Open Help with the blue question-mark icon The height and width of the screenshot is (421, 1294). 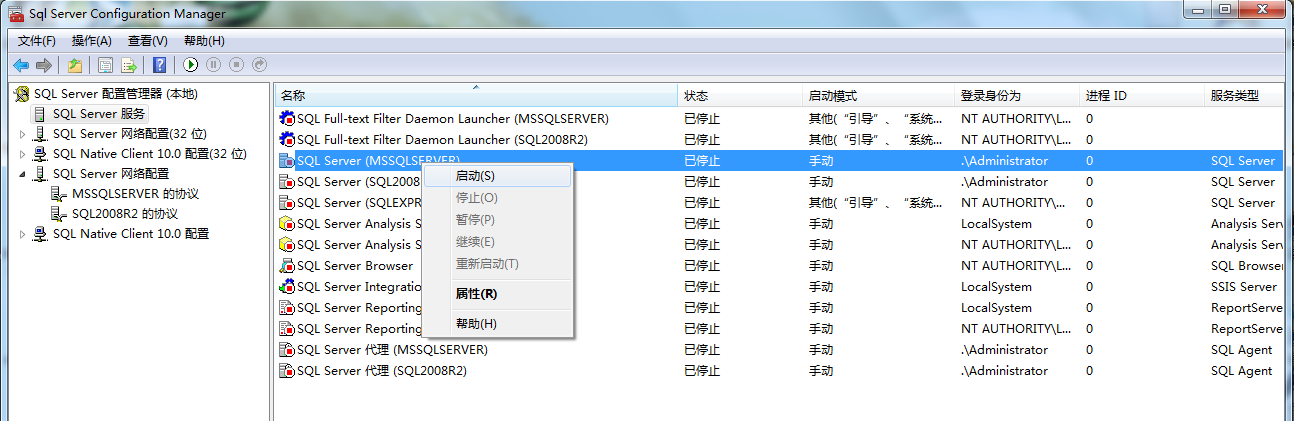pos(159,65)
